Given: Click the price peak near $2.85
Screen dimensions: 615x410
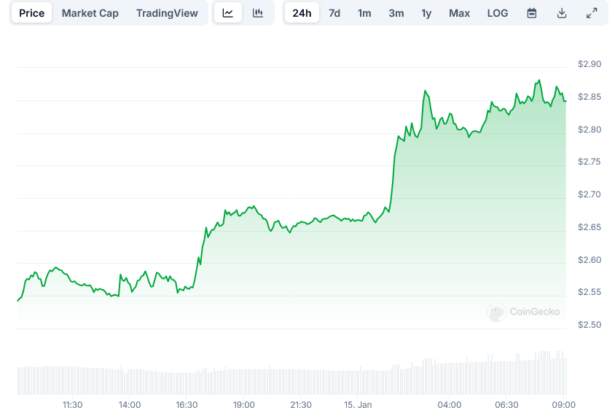Looking at the screenshot, I should pos(426,91).
